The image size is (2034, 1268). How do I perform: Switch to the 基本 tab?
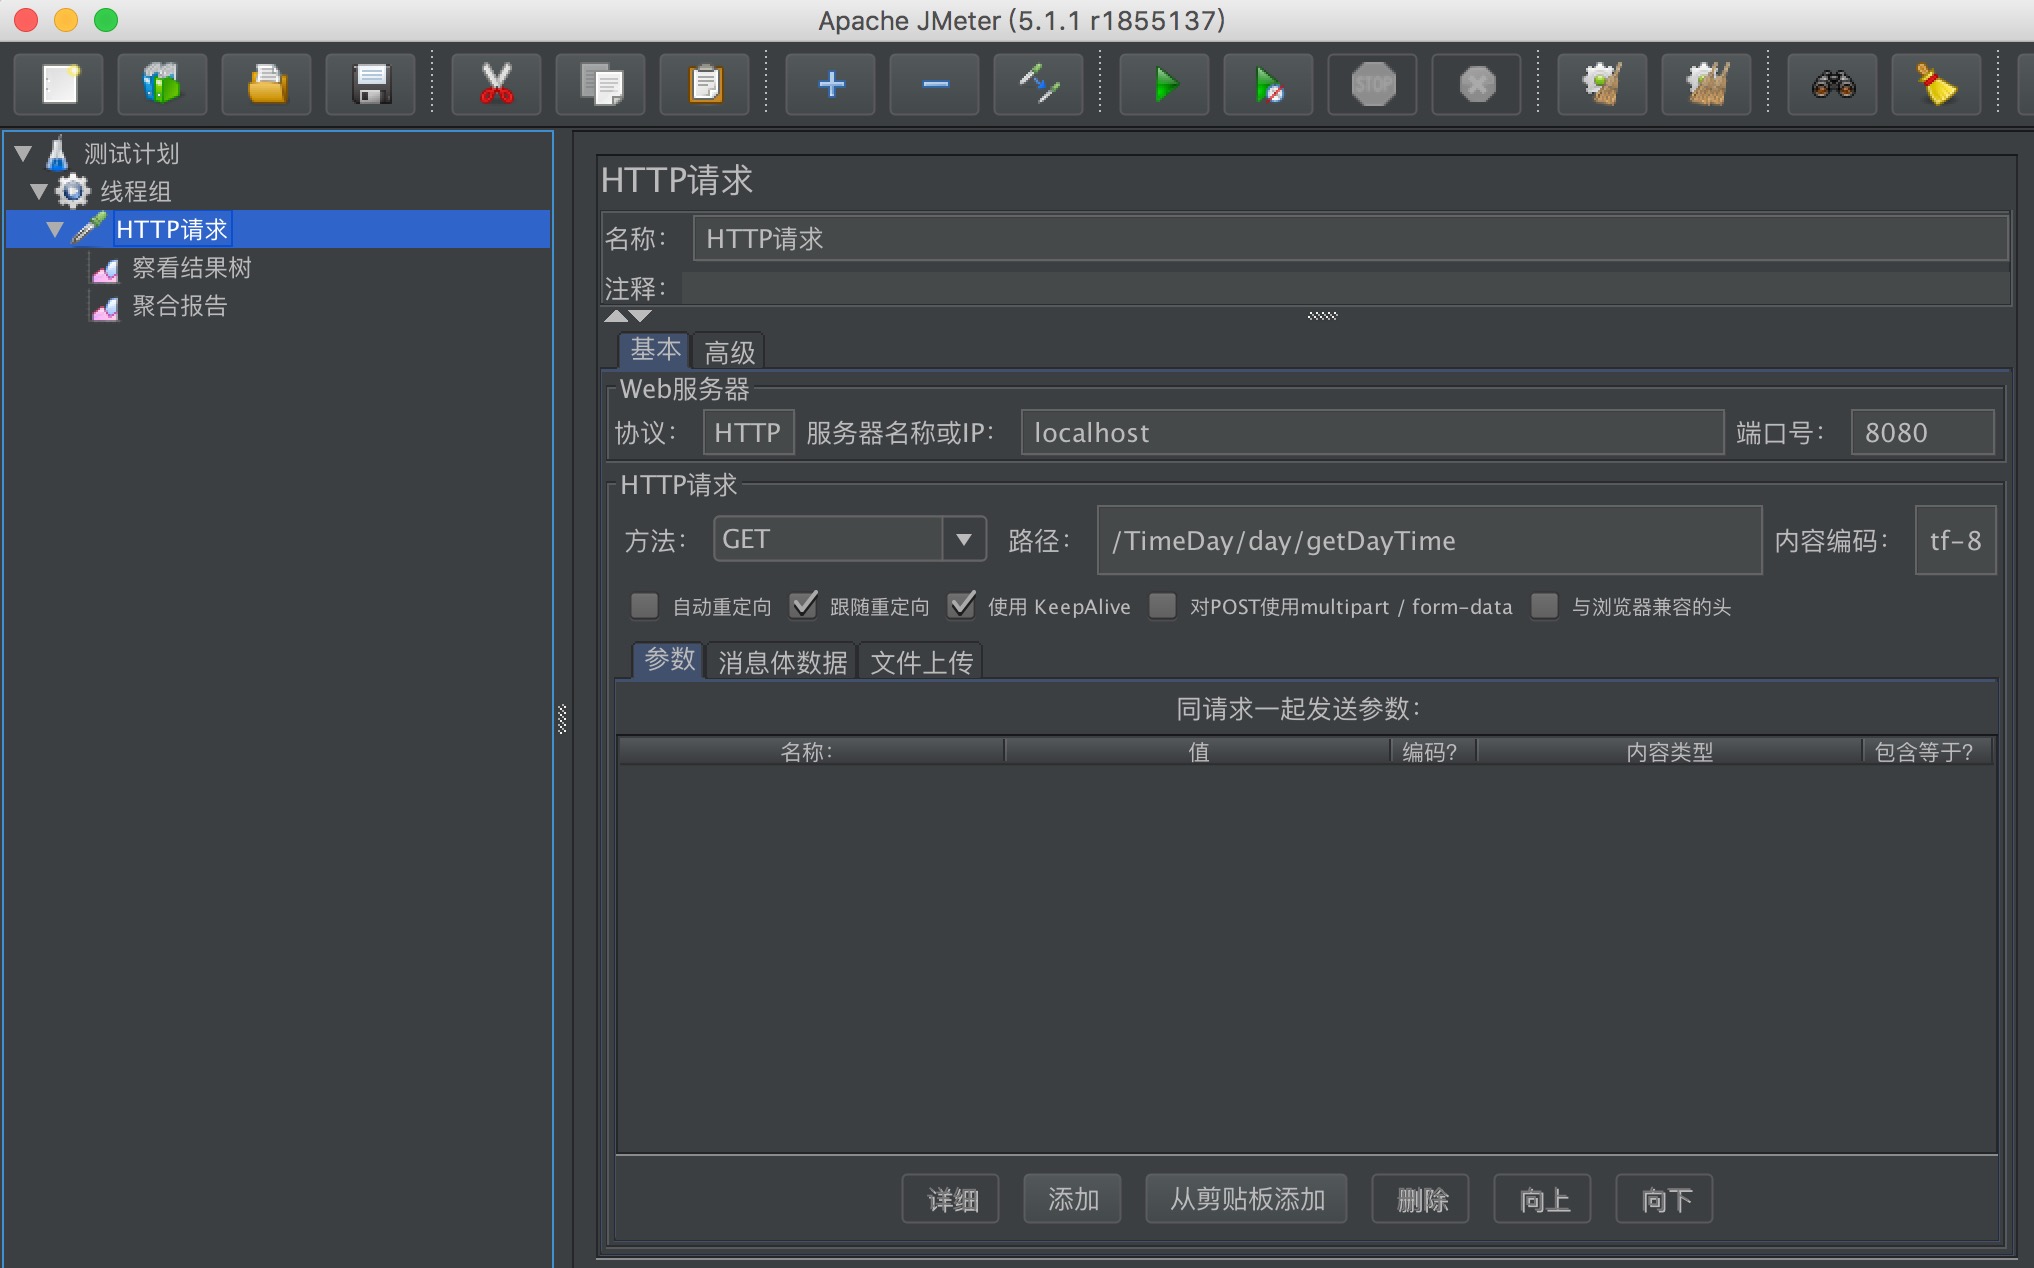click(x=655, y=350)
